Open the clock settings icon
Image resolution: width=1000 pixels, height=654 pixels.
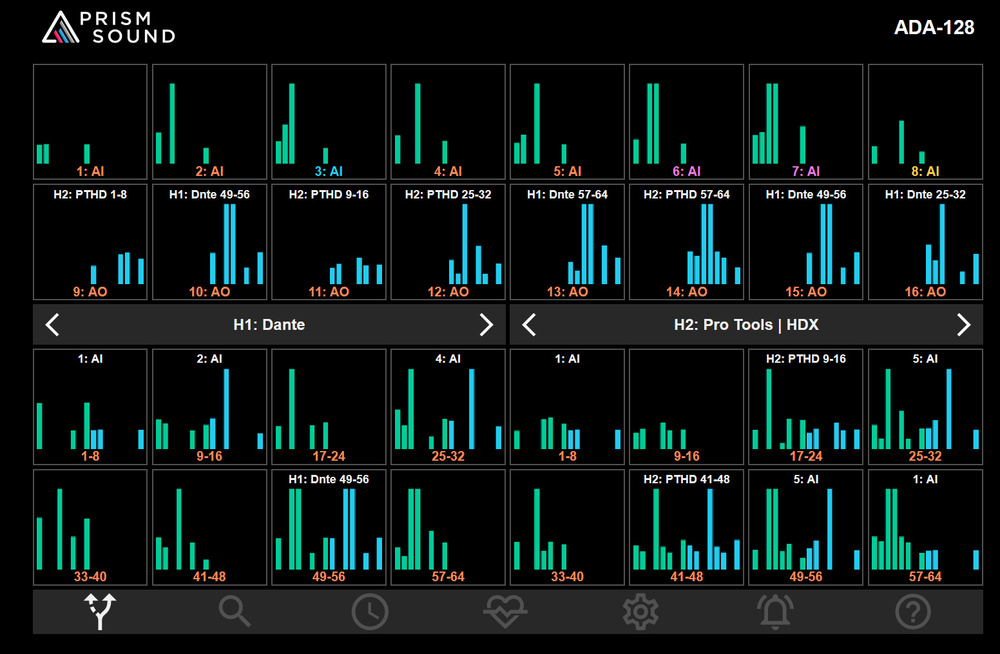click(370, 611)
